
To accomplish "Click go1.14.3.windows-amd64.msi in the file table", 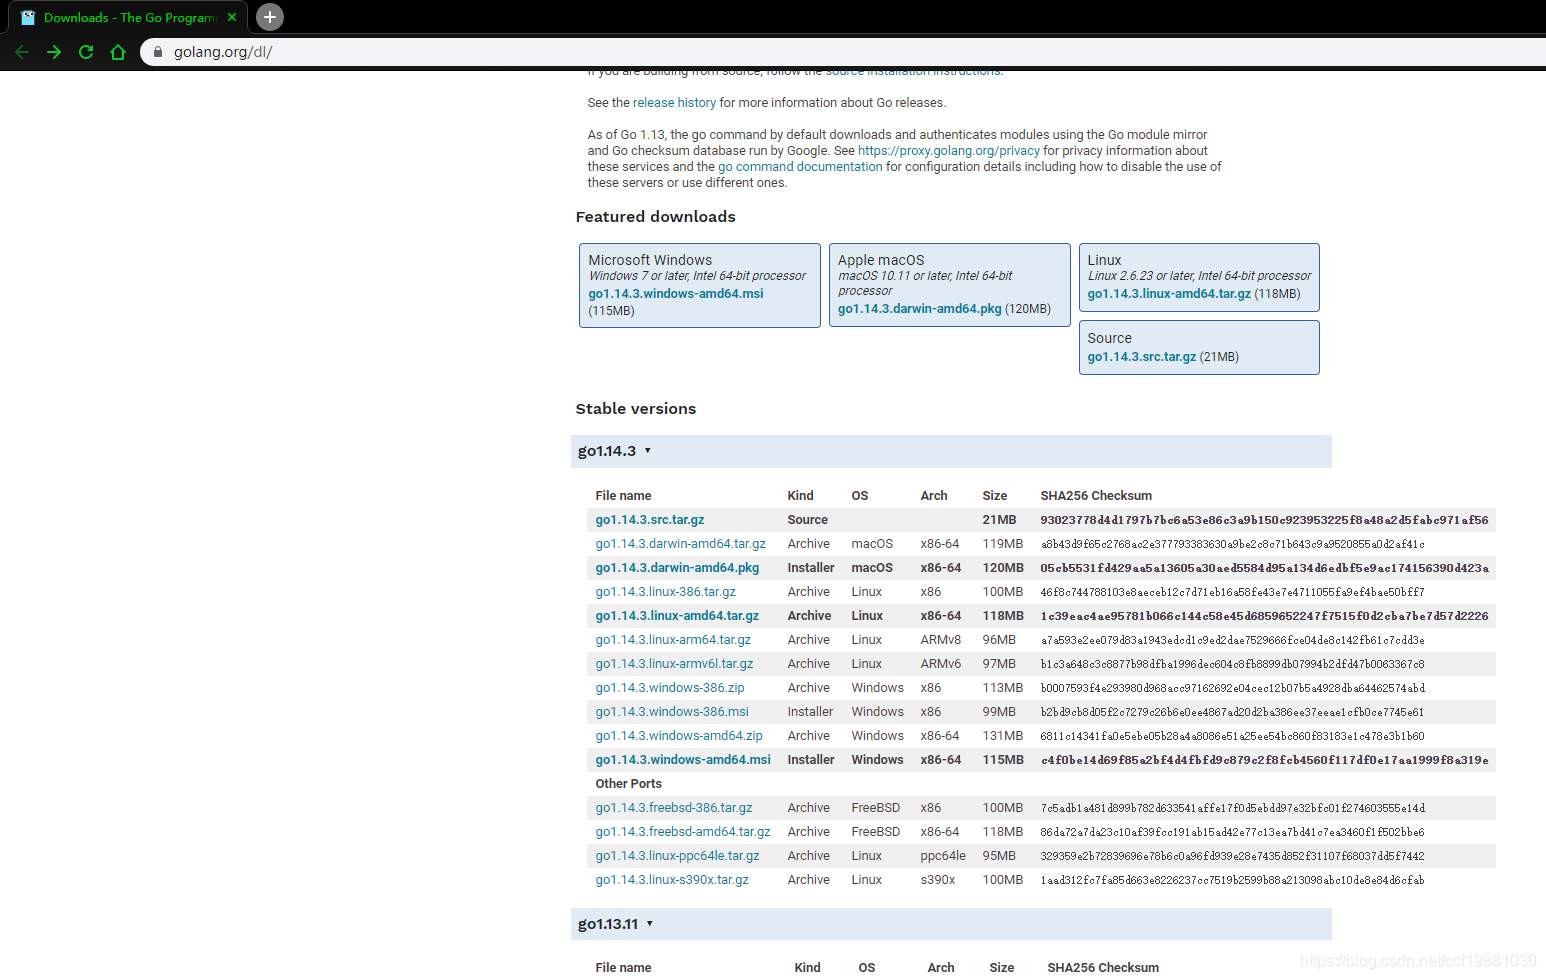I will coord(683,760).
